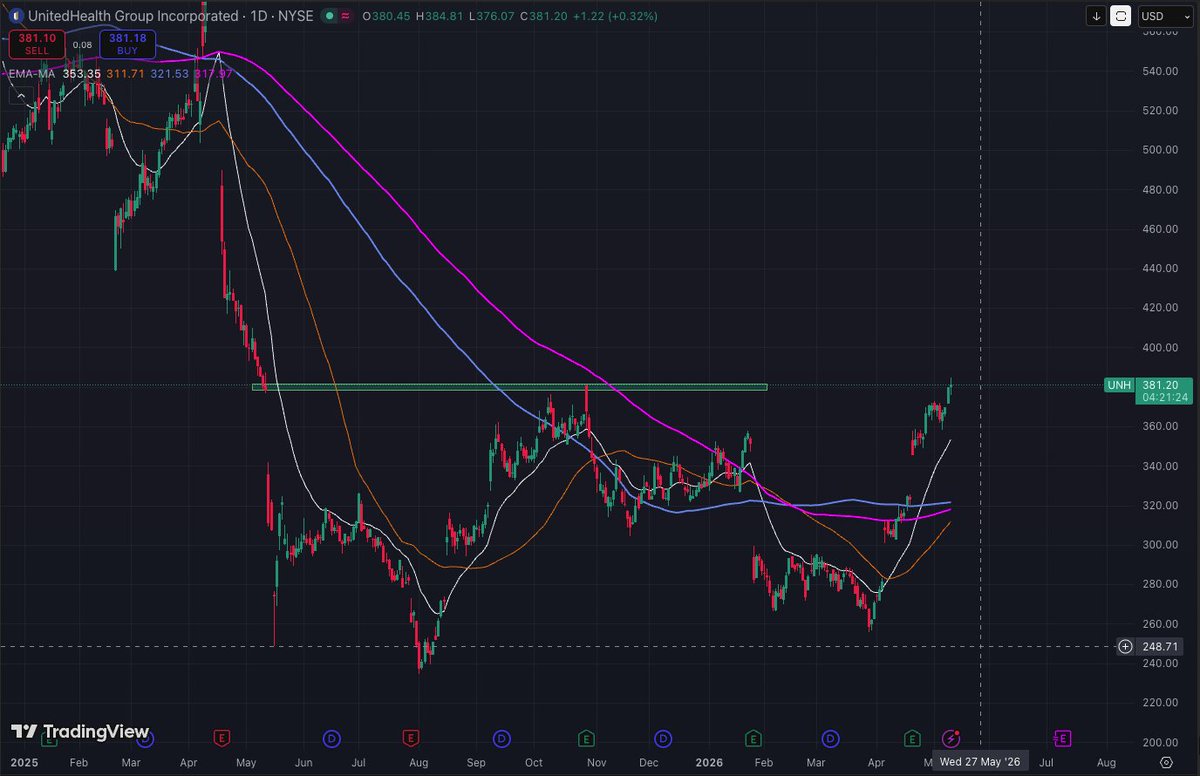Click the L376.07 low value
The width and height of the screenshot is (1200, 776).
point(493,16)
